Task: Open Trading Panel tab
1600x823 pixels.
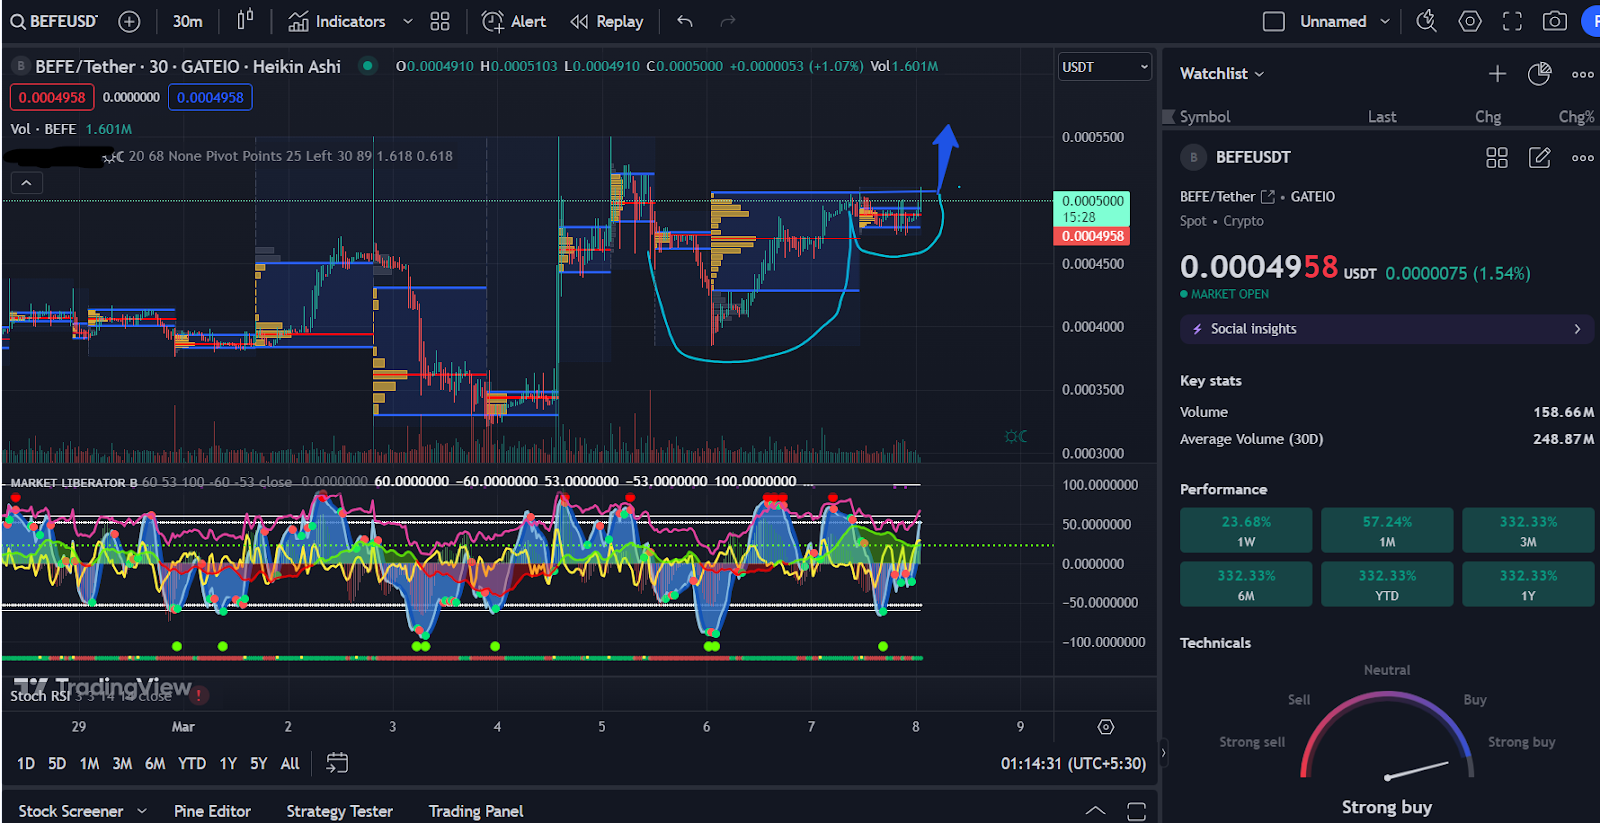Action: click(x=476, y=811)
